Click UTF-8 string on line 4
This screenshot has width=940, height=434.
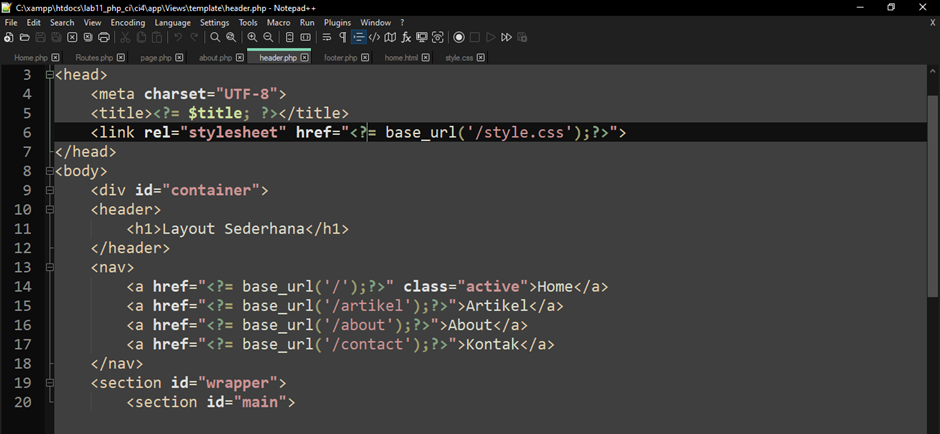coord(246,94)
